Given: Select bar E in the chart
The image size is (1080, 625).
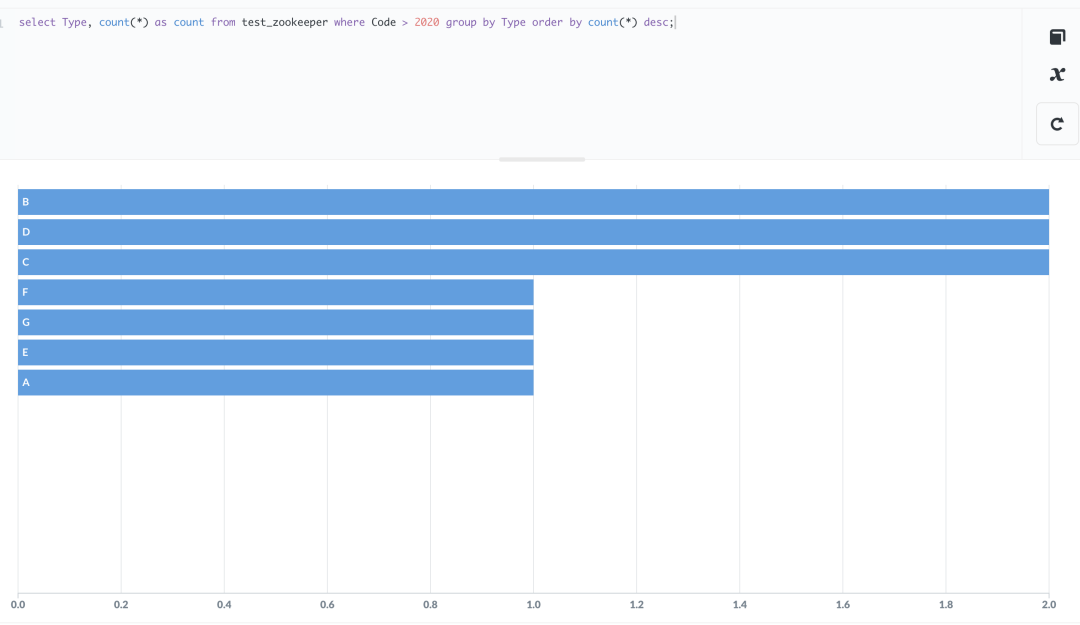Looking at the screenshot, I should 276,352.
